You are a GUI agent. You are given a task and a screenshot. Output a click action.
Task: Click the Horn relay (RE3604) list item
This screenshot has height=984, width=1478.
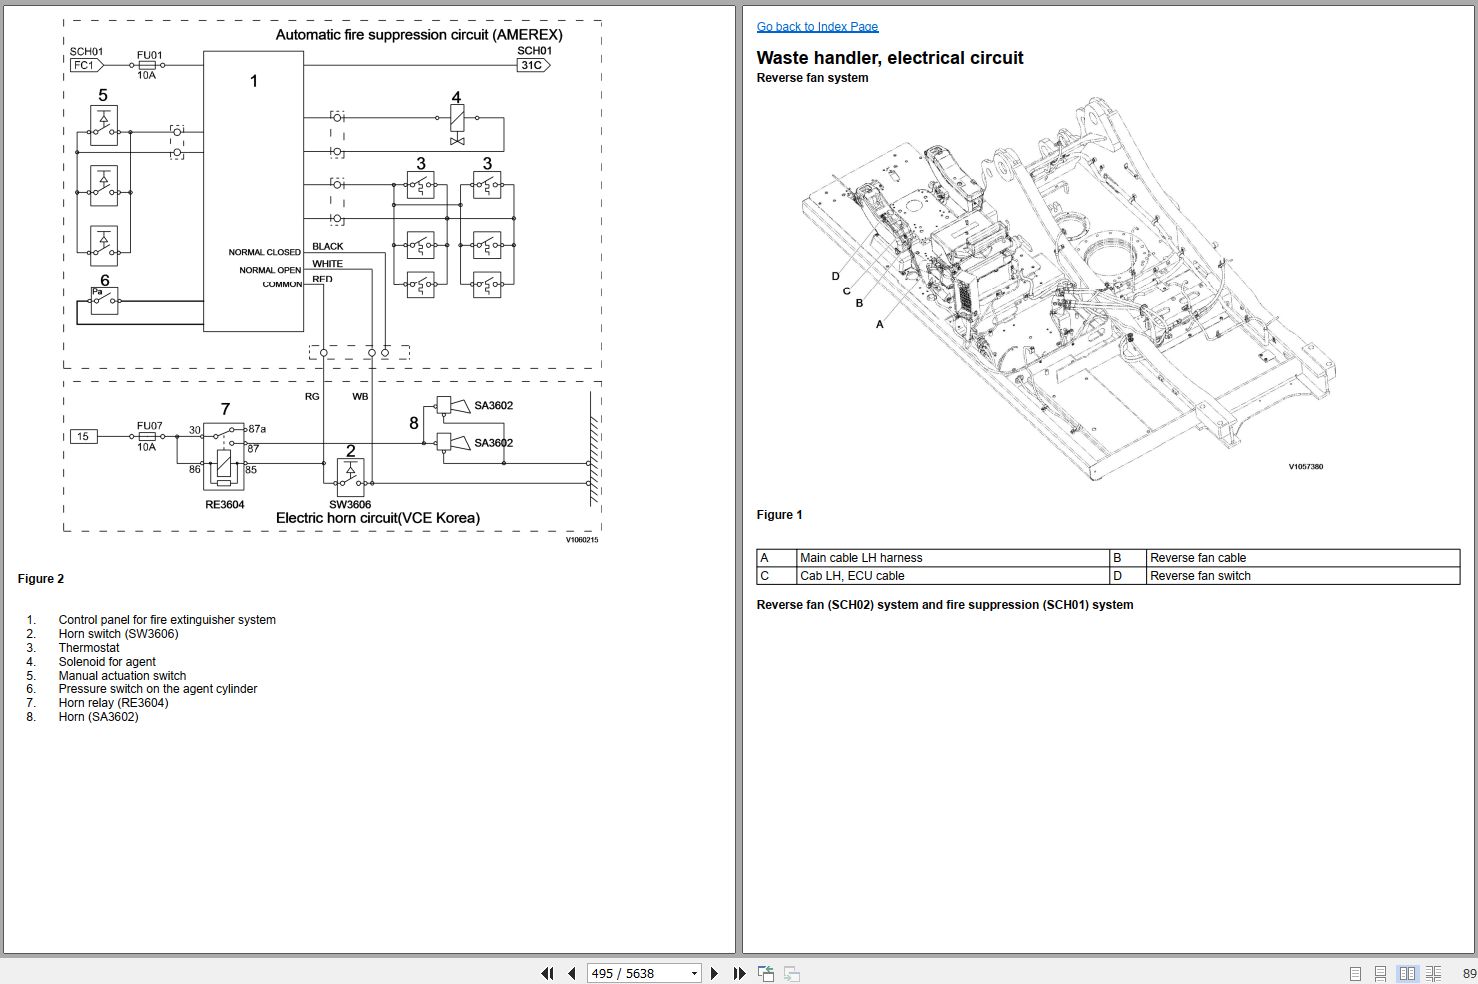tap(113, 703)
